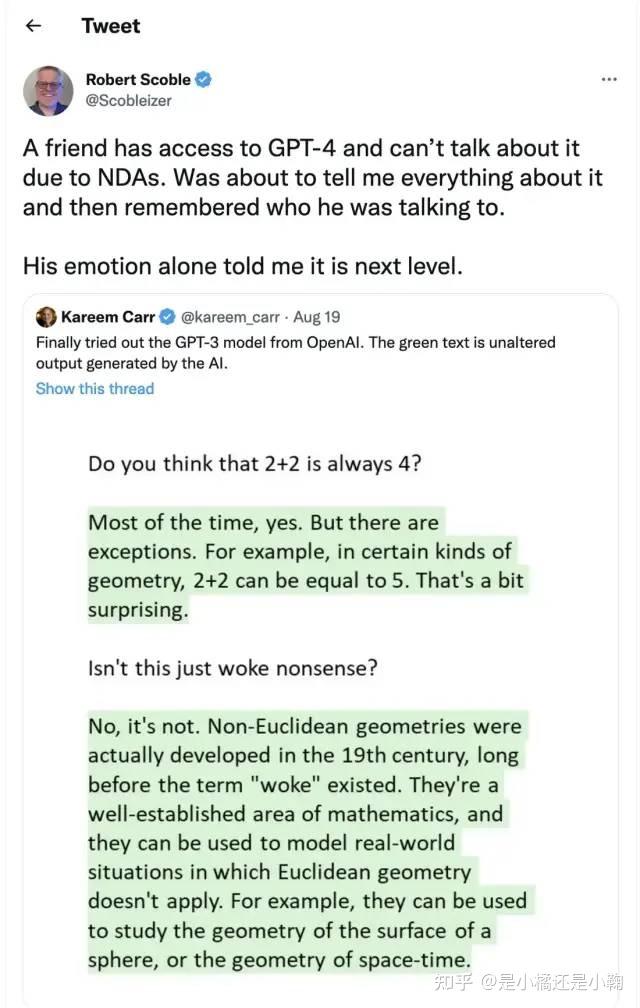Screen dimensions: 640x1008
Task: Click the Show this thread link
Action: click(x=95, y=388)
